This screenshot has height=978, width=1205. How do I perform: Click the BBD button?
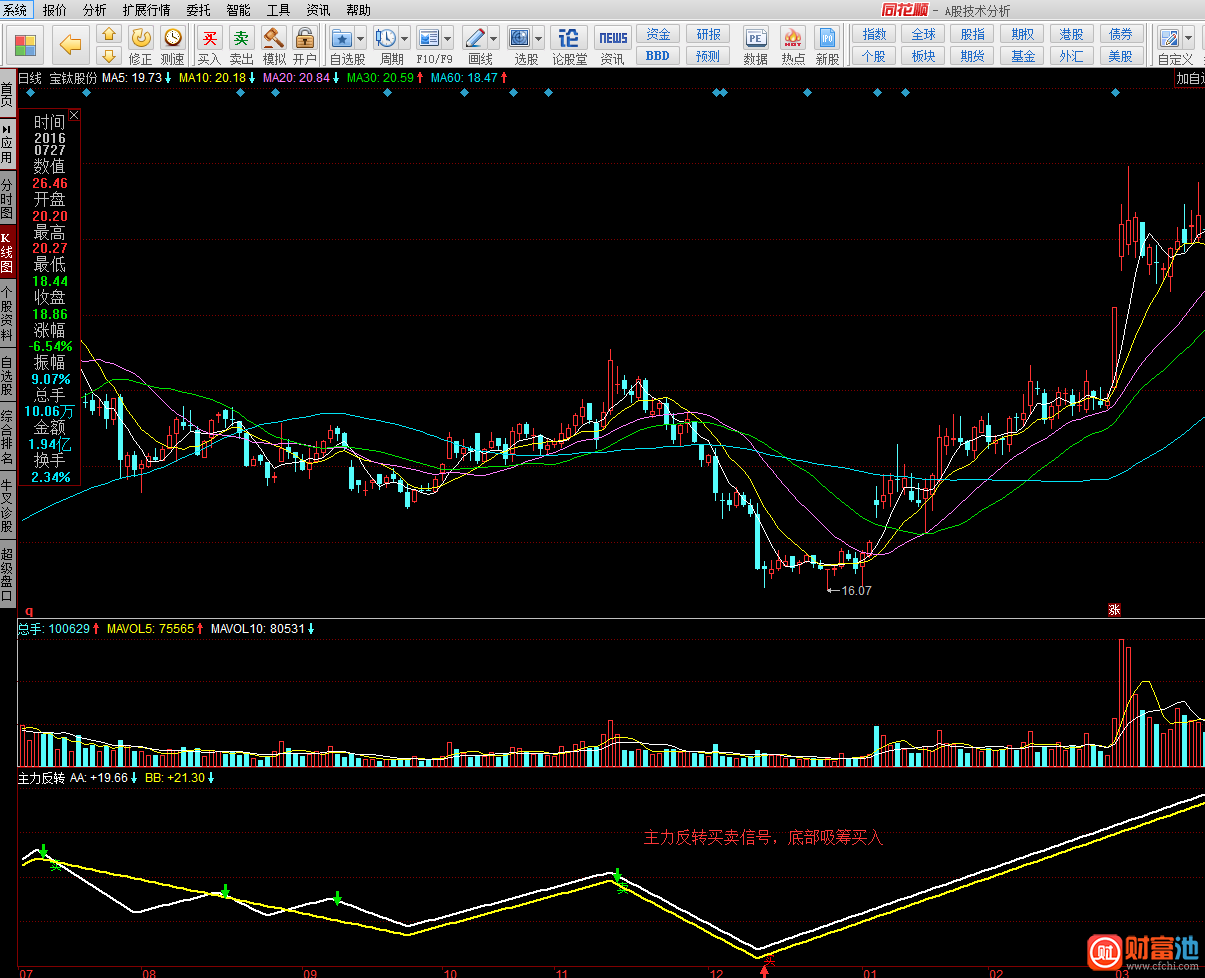point(658,56)
